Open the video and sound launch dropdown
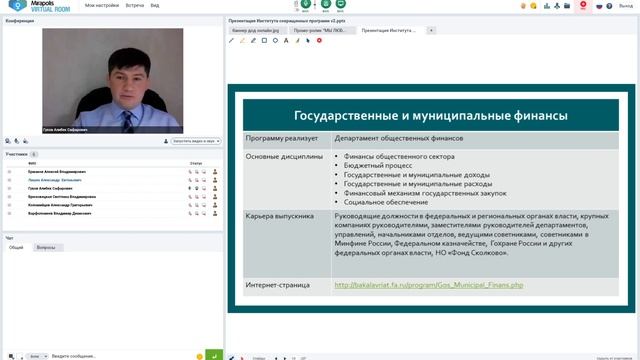 click(x=196, y=141)
